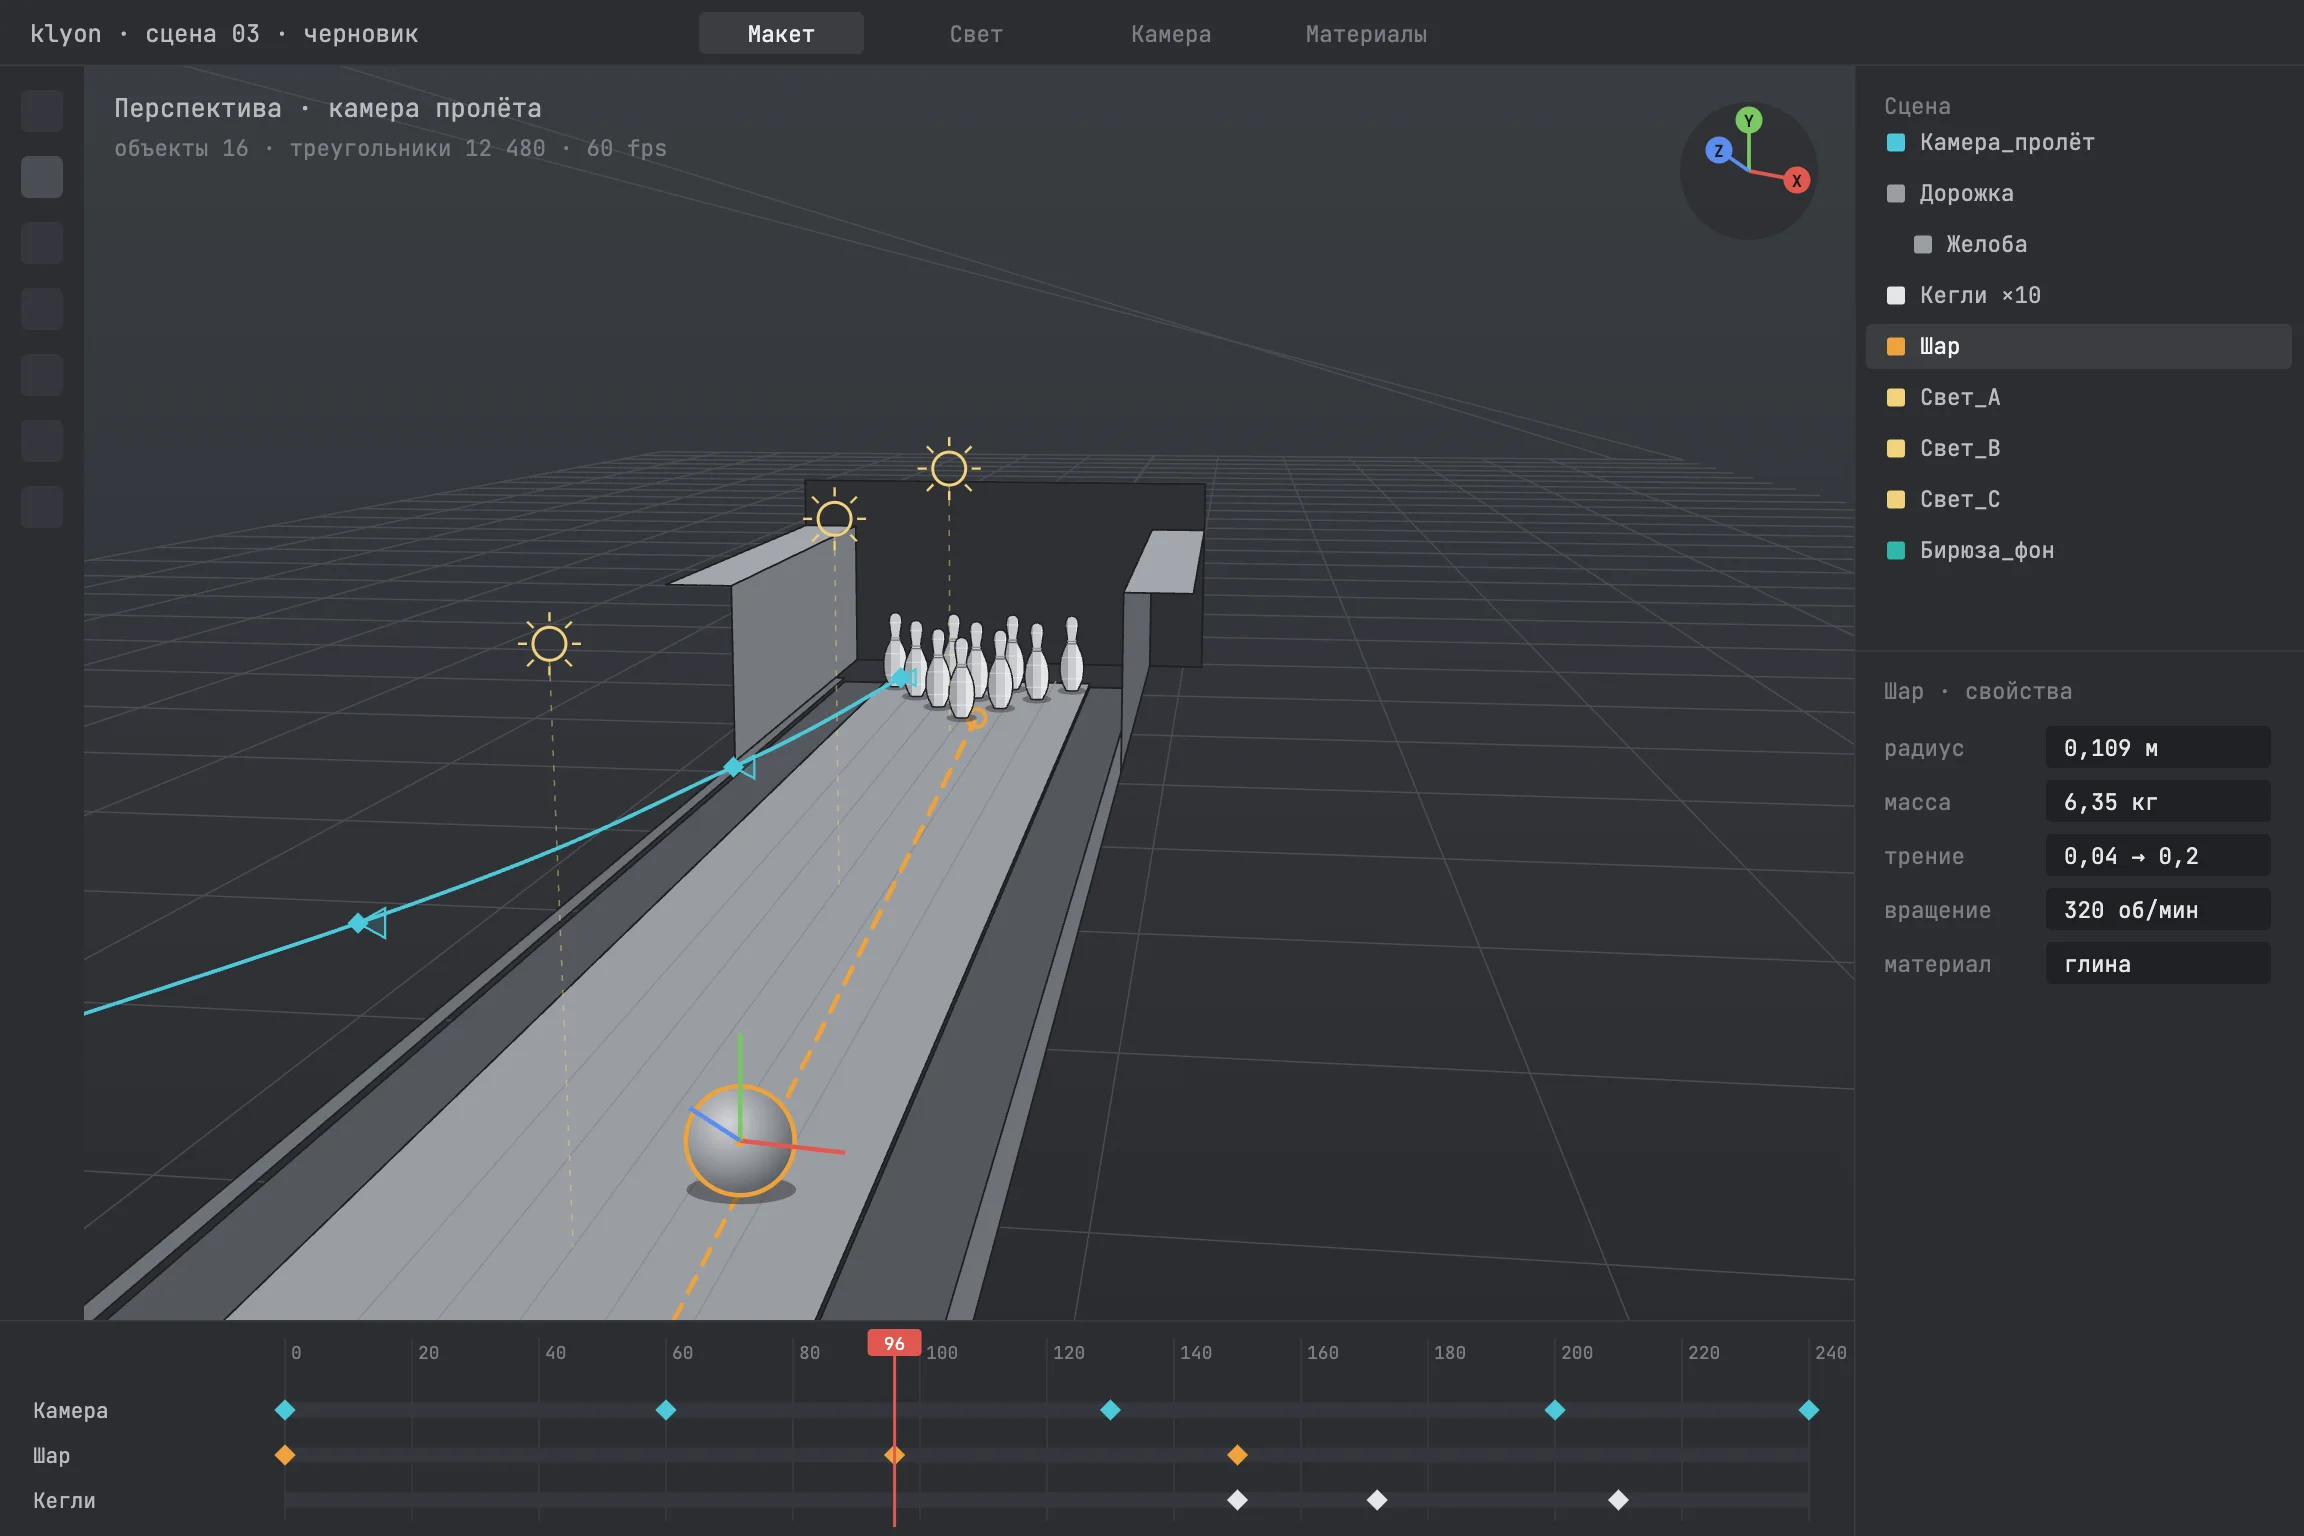Open the Камера tab
This screenshot has width=2304, height=1536.
(x=1171, y=34)
